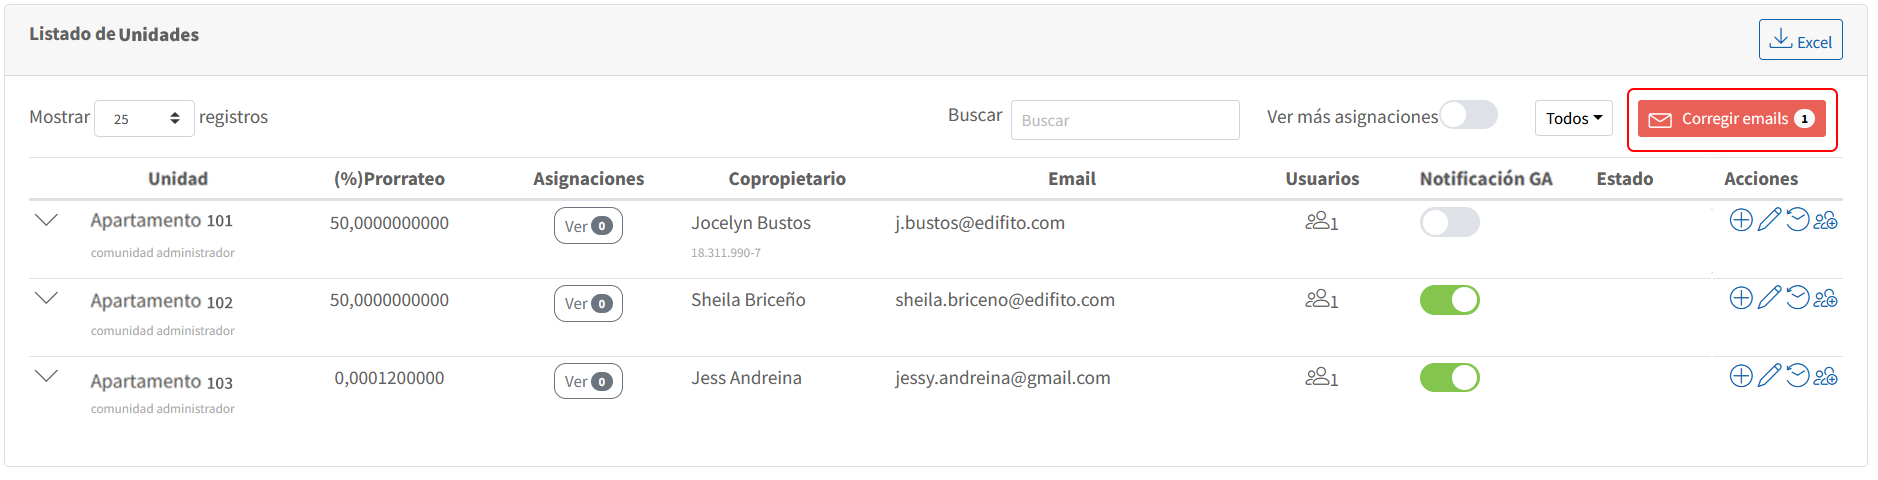The image size is (1878, 480).
Task: Export the list with the Excel button
Action: point(1800,40)
